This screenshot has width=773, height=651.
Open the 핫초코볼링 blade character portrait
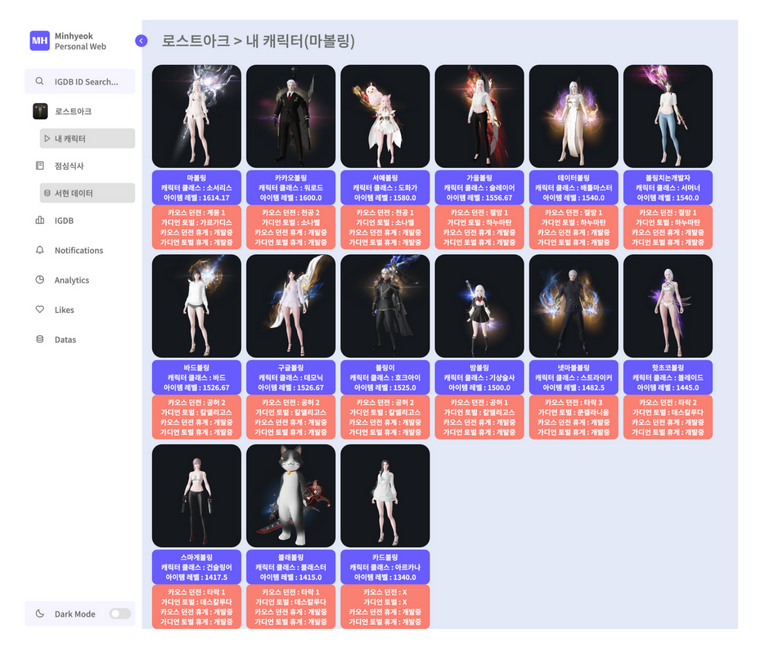(x=668, y=306)
